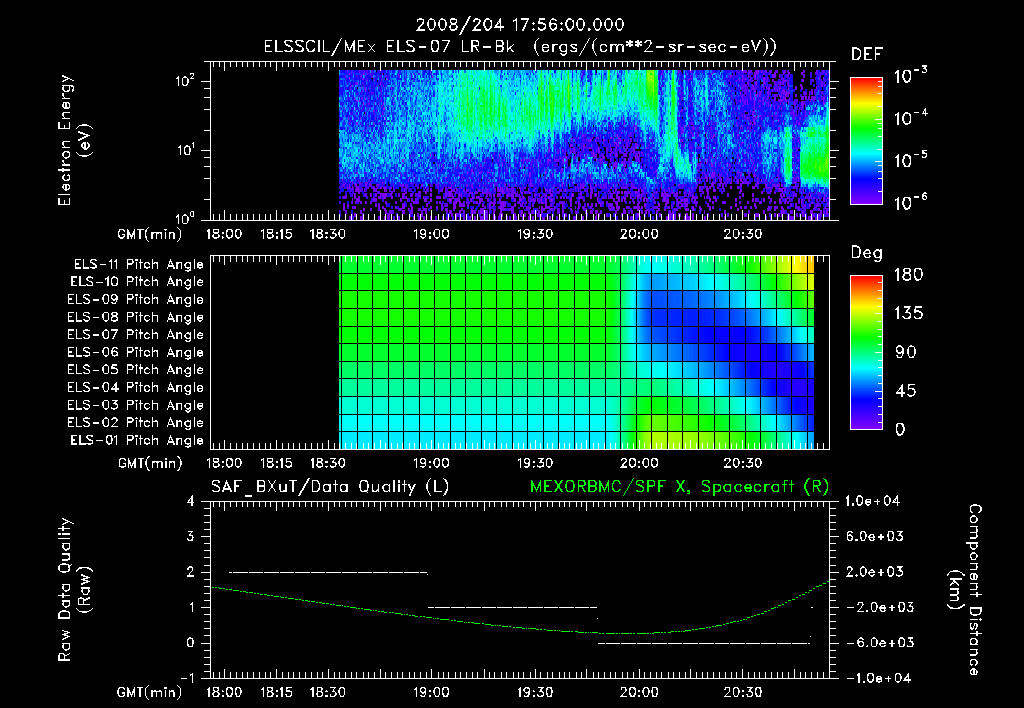Click the Deg colorbar heading
The width and height of the screenshot is (1024, 708).
867,253
